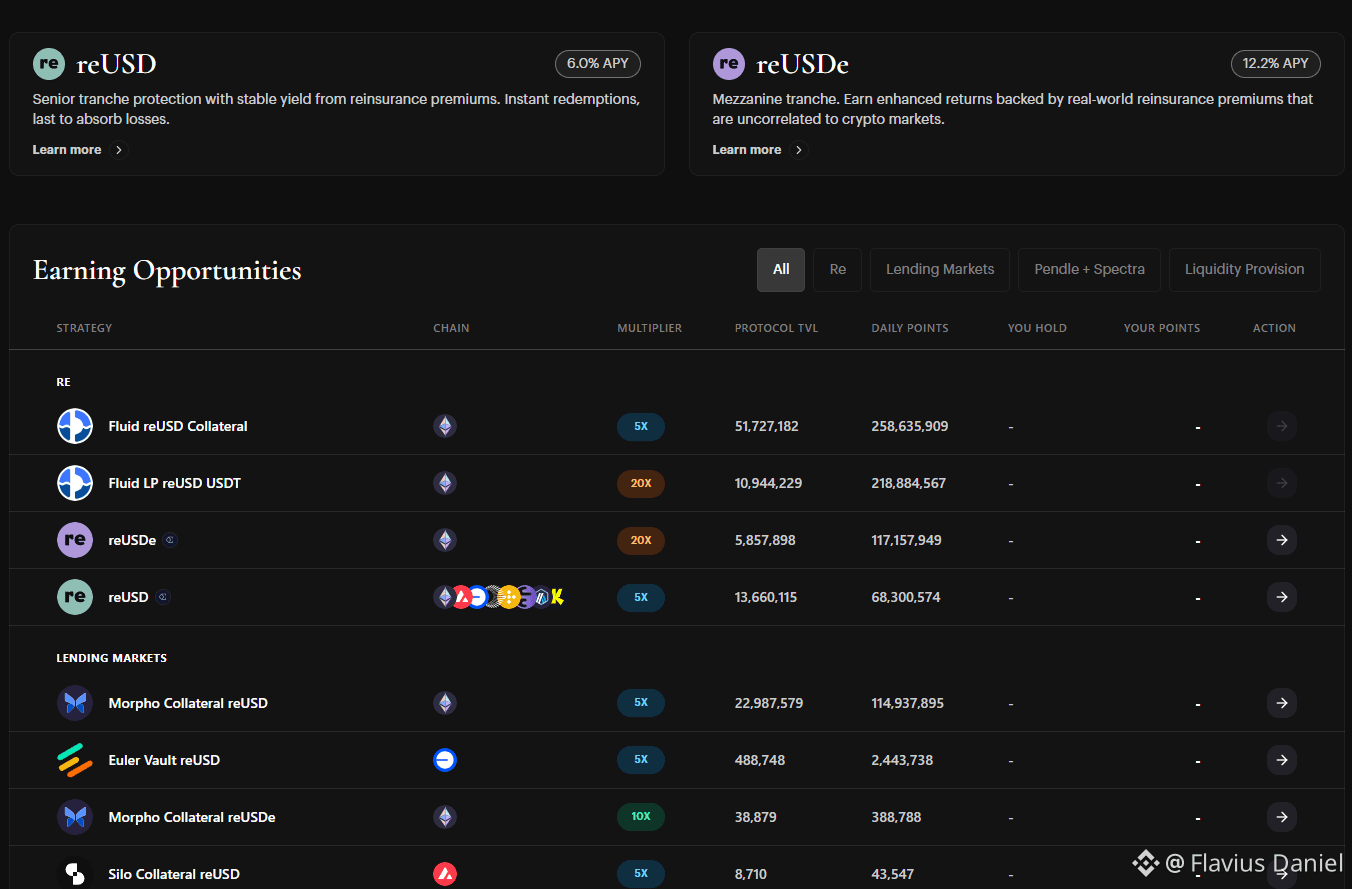
Task: Click the Protocol TVL value 13,660,115
Action: coord(766,597)
